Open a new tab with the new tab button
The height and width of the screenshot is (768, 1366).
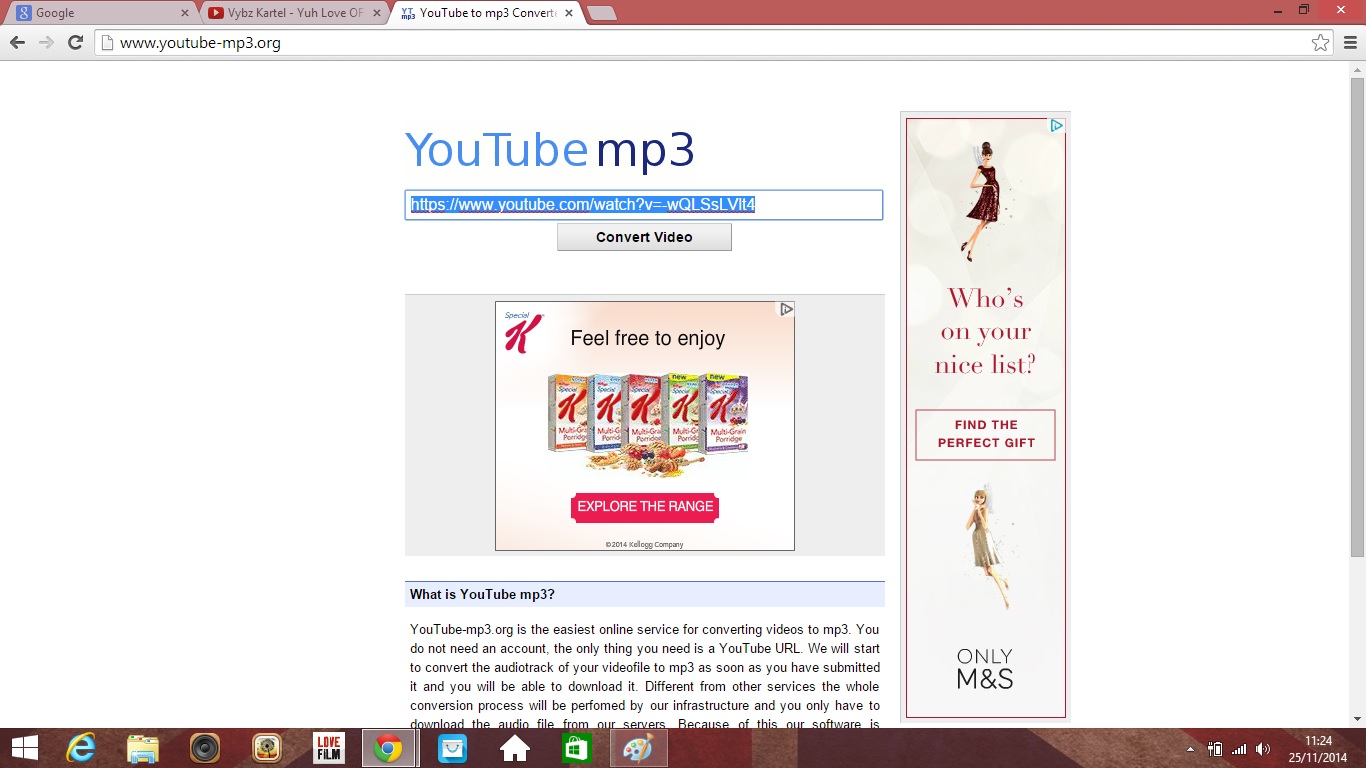602,13
